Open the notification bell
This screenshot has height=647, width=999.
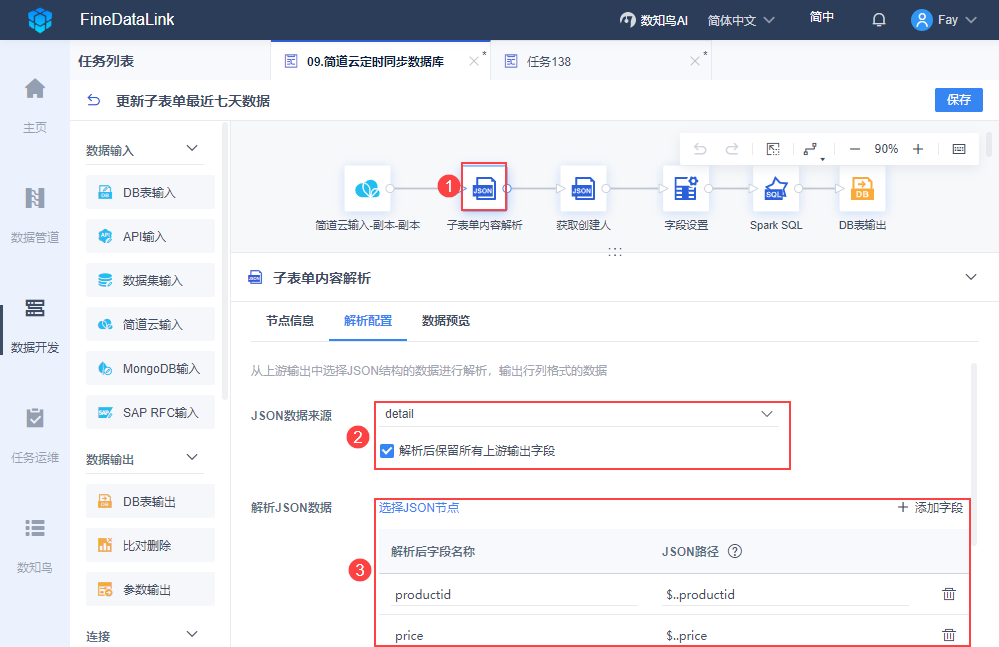879,20
